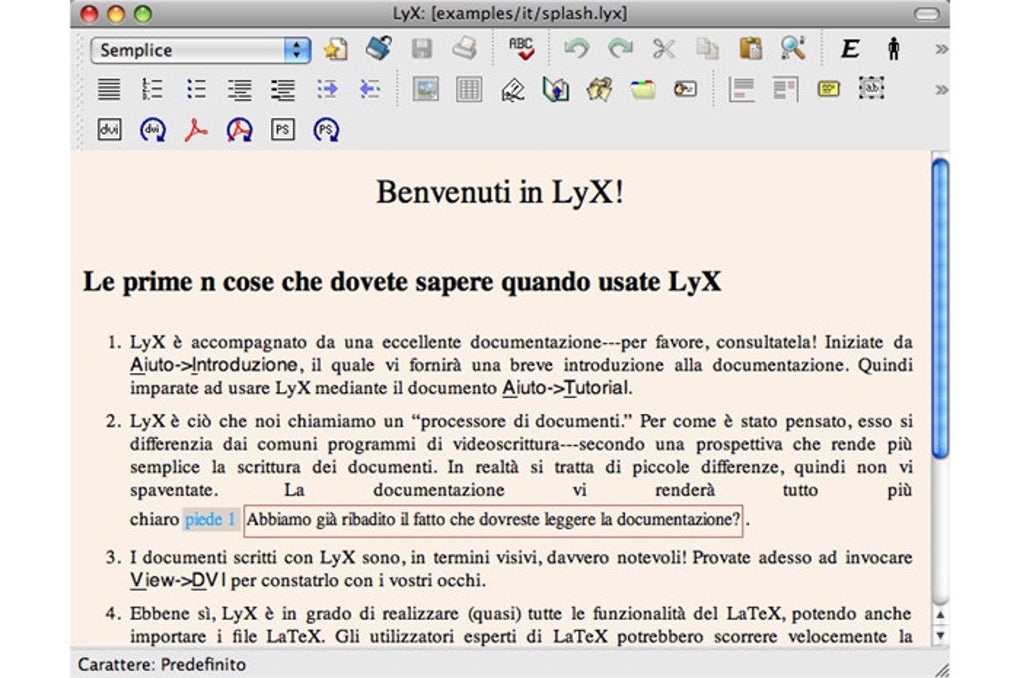Screen dimensions: 1020x678
Task: Click inside the footnote text box
Action: coord(493,520)
